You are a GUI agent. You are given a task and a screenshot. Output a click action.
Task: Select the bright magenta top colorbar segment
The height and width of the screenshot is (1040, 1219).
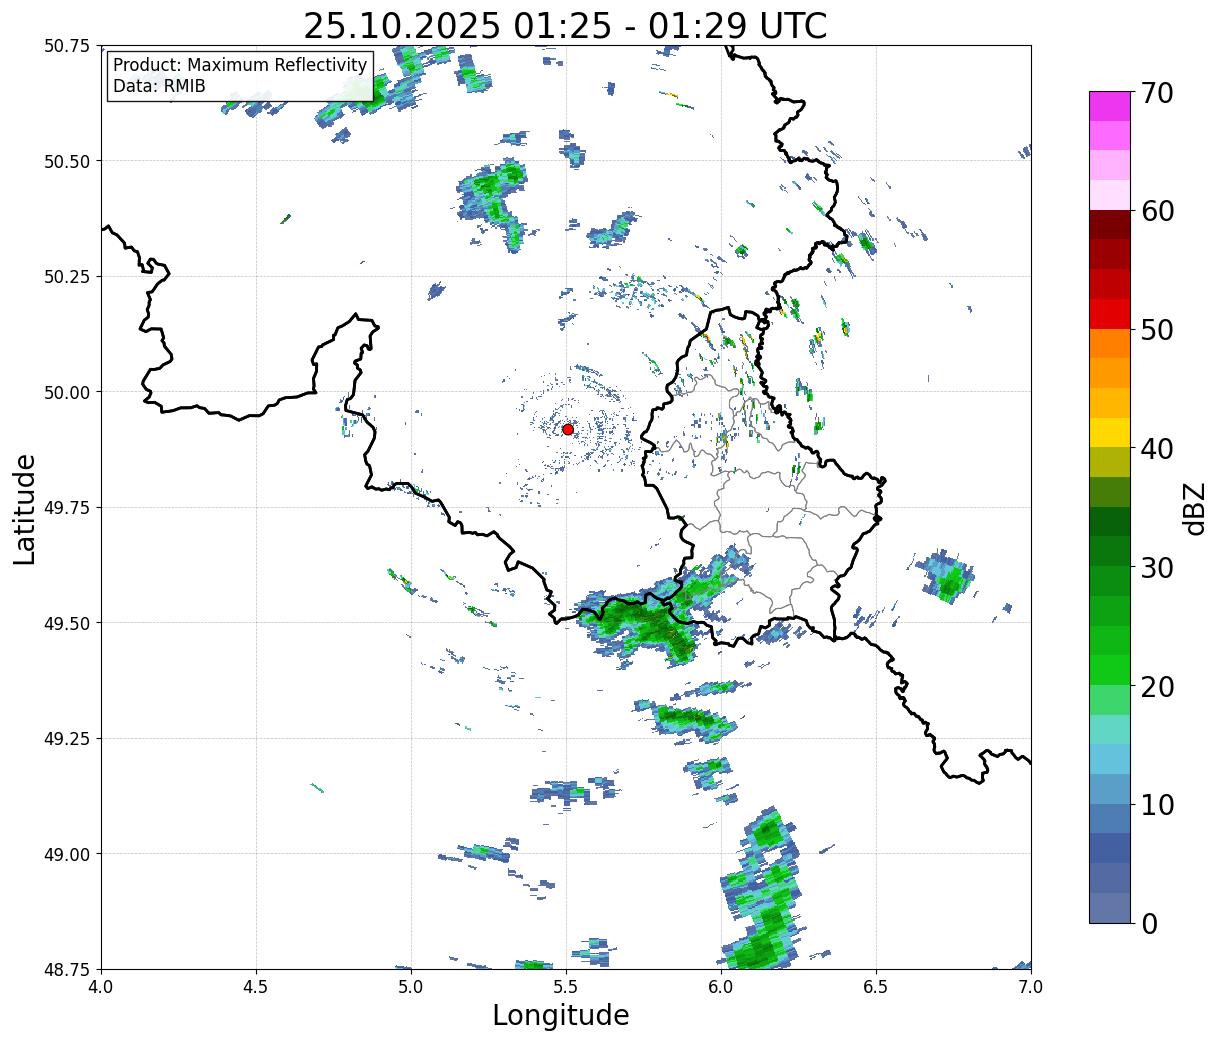tap(1110, 106)
